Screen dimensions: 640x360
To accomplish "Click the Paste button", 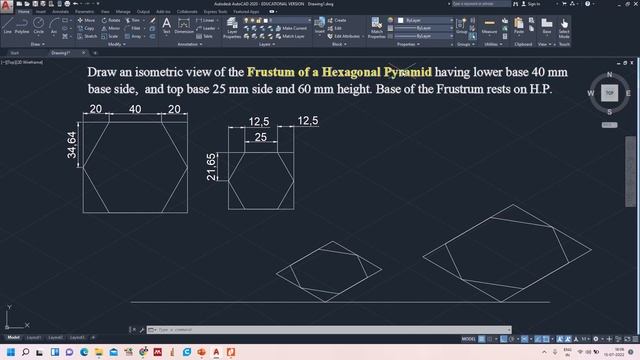I will pos(519,26).
